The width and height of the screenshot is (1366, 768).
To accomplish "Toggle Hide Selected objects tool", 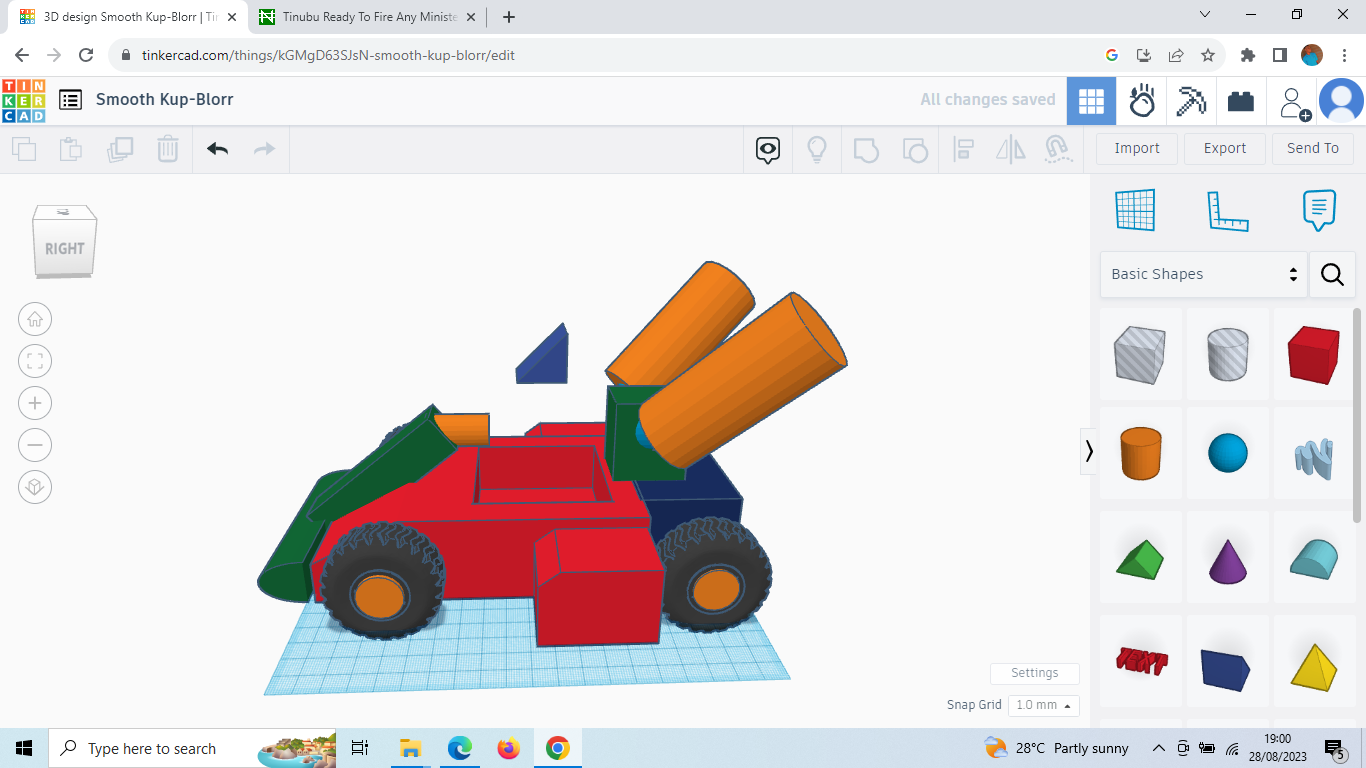I will (766, 148).
